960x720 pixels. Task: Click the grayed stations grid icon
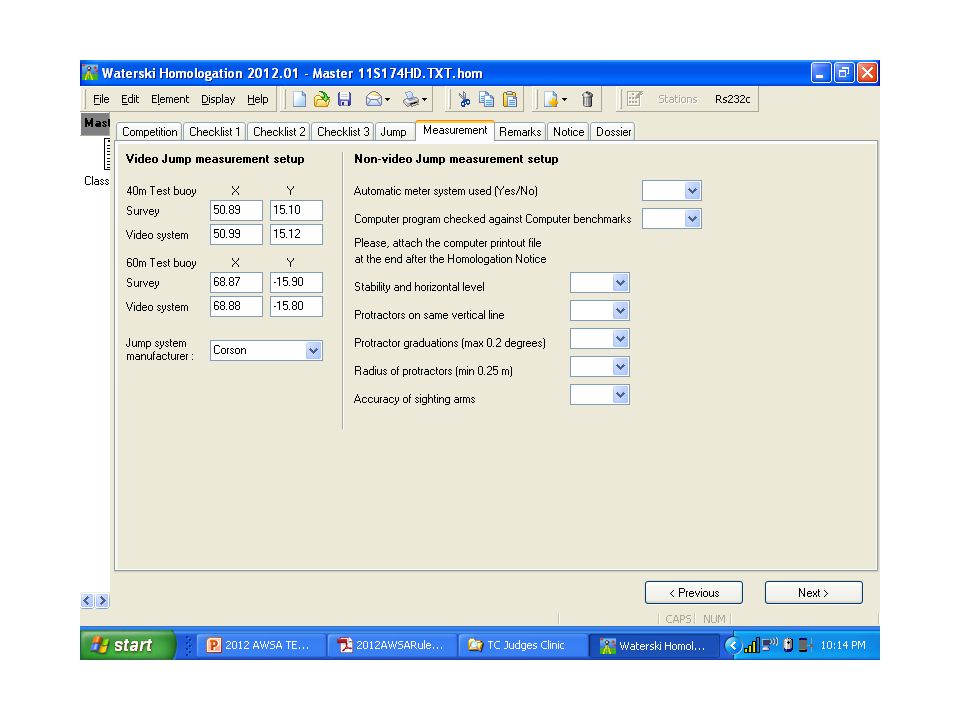pyautogui.click(x=634, y=99)
